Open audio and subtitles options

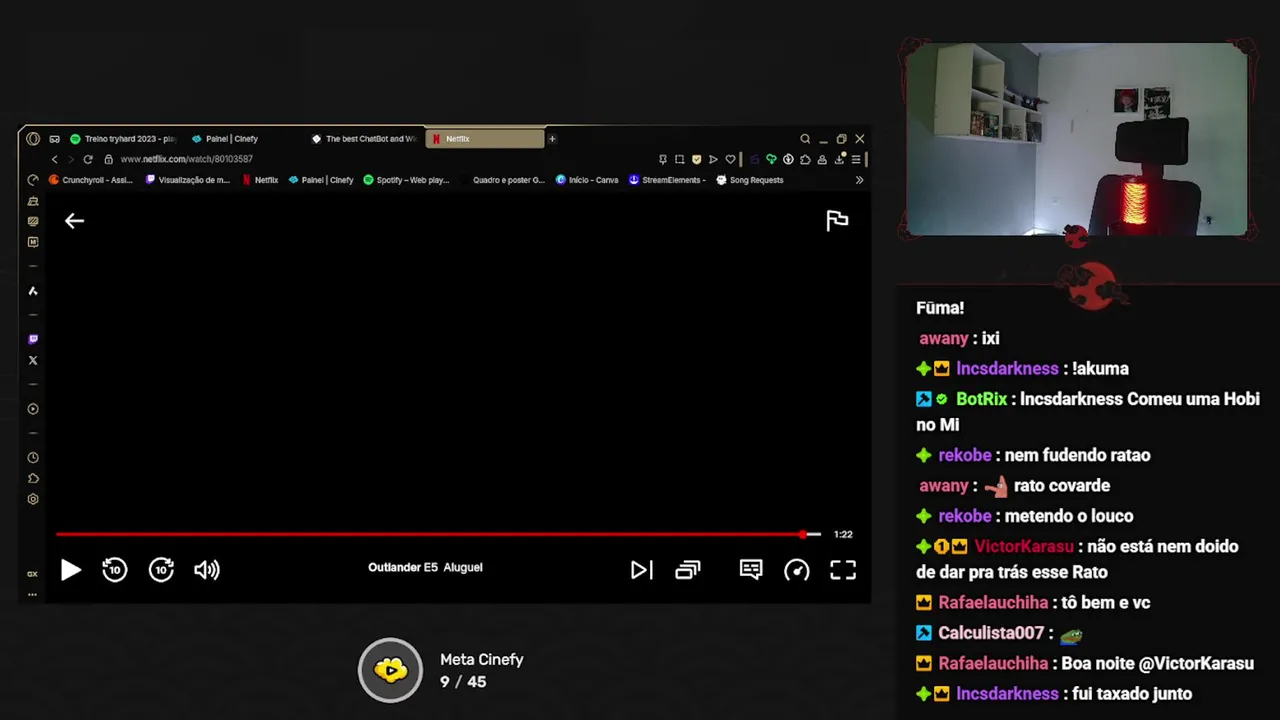(751, 570)
